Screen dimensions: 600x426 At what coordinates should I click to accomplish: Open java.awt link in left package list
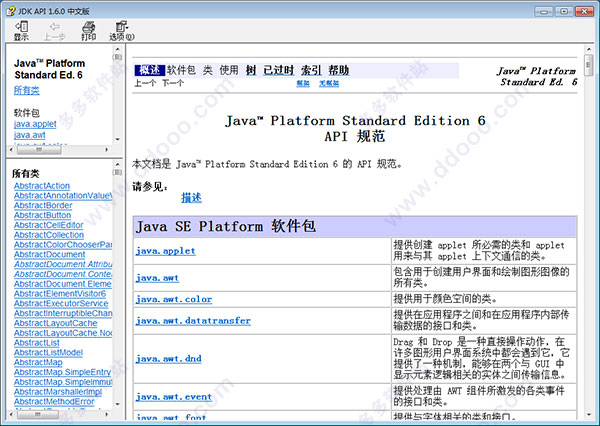coord(29,135)
